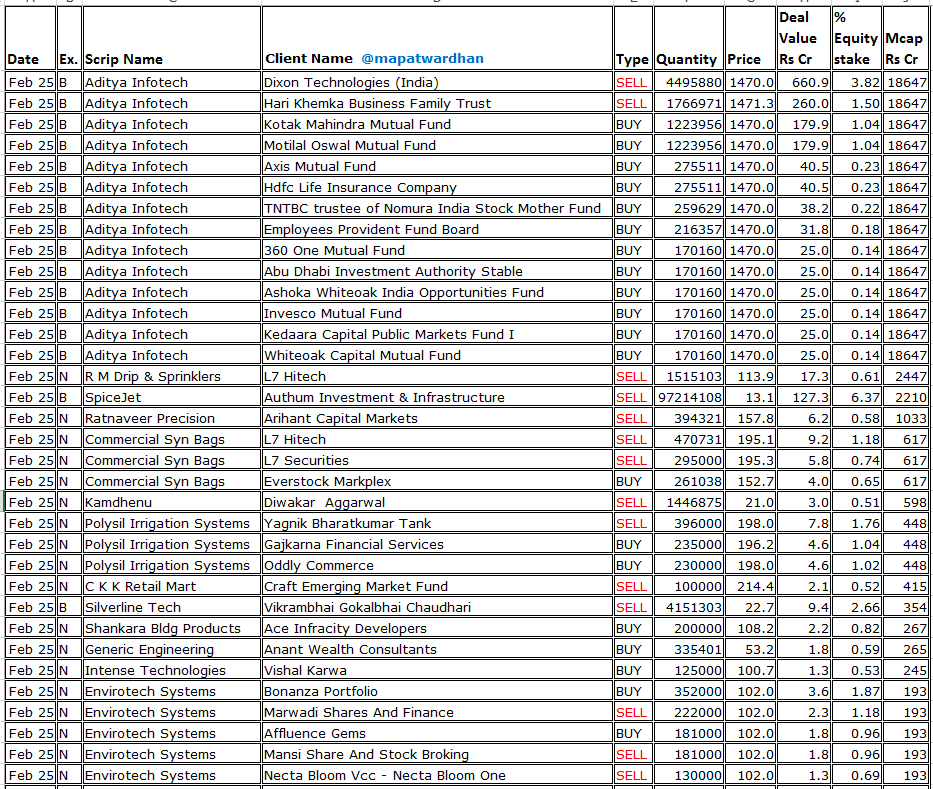Screen dimensions: 933x789
Task: Click Abu Dhabi Investment Authority Stable cell
Action: [437, 271]
